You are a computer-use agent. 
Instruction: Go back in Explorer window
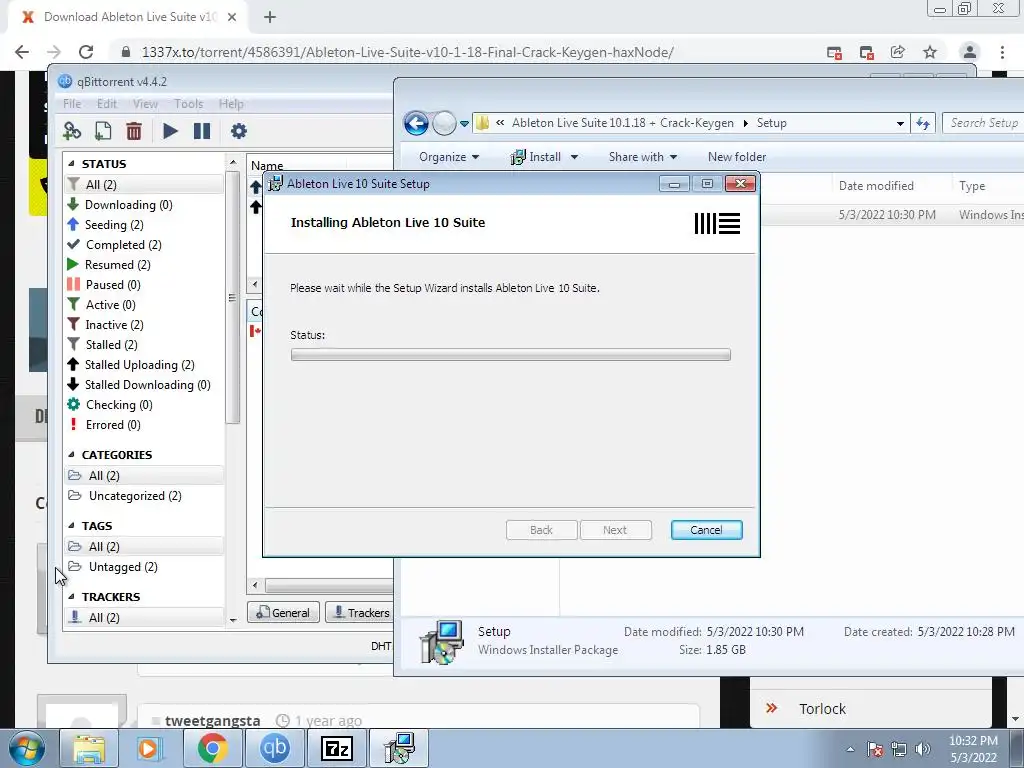[x=415, y=123]
